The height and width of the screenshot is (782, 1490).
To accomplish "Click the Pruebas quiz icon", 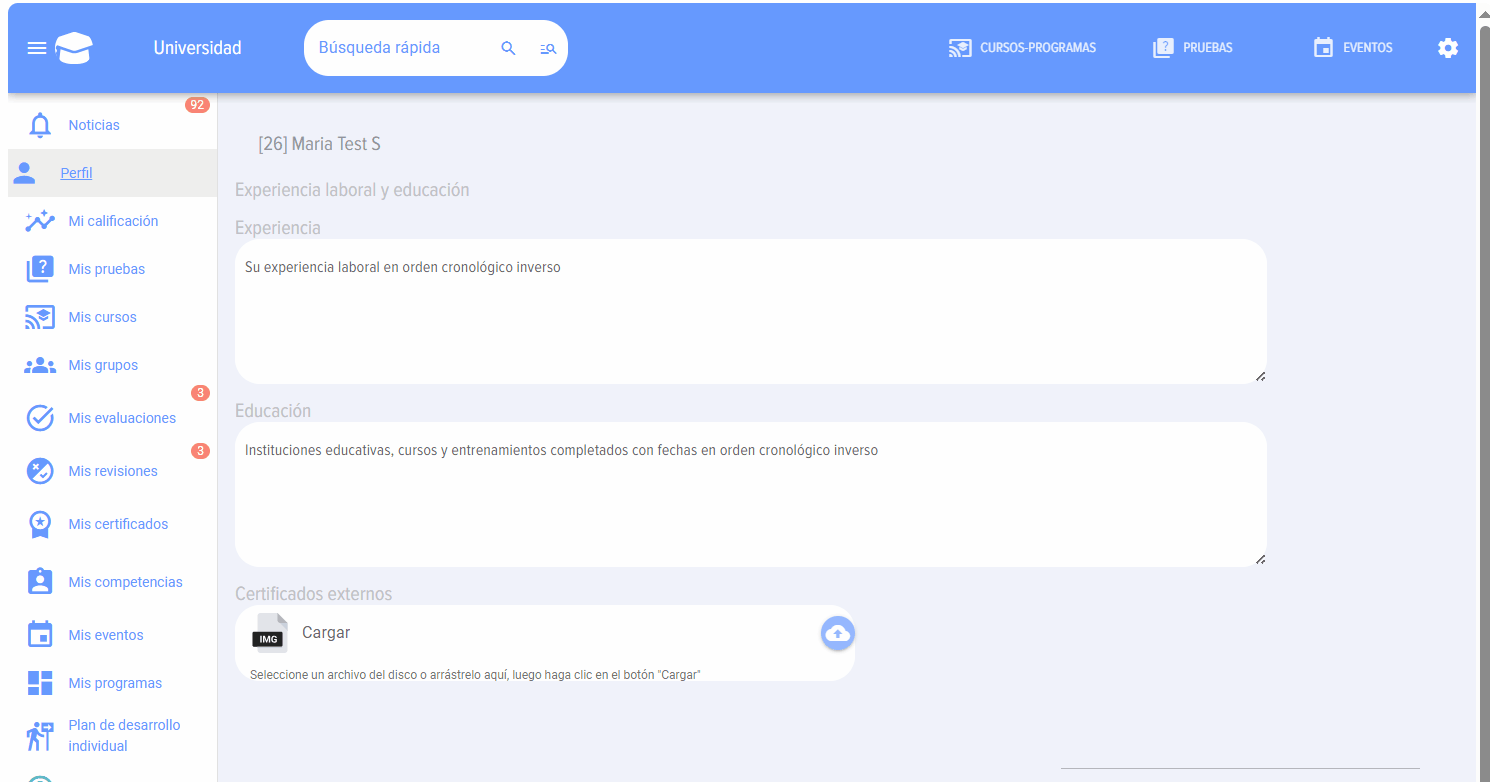I will coord(1163,48).
